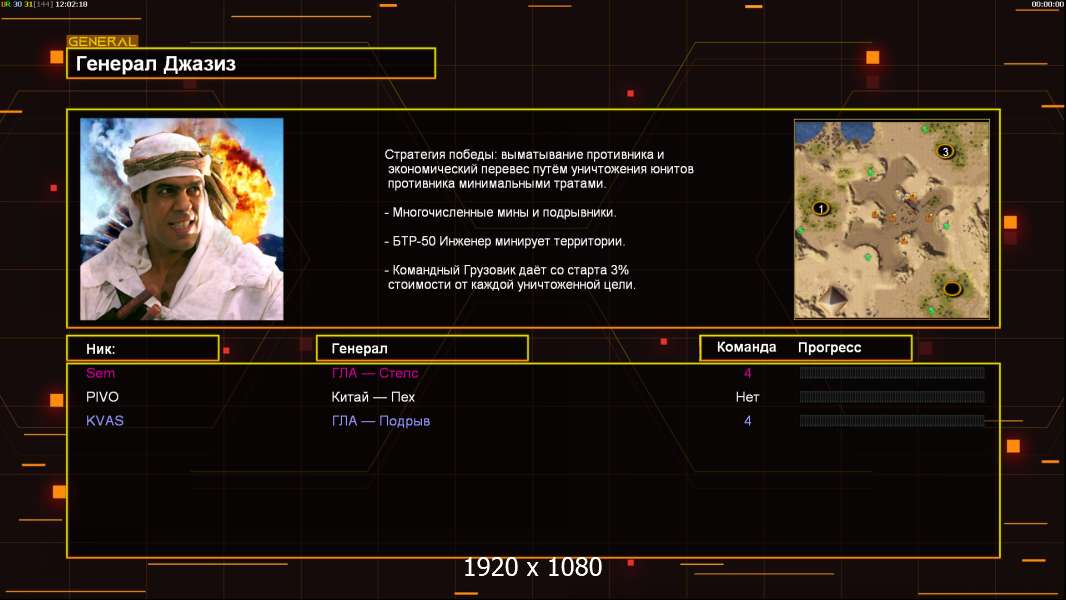
Task: Click the 'Команда' column header
Action: 746,347
